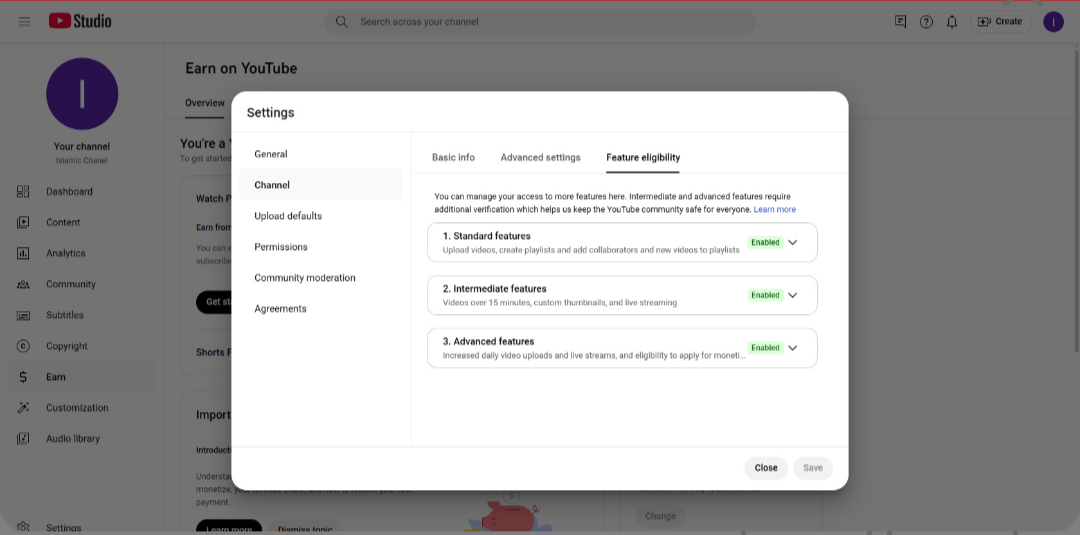The width and height of the screenshot is (1080, 535).
Task: Click the Standard features Enabled badge
Action: tap(765, 242)
